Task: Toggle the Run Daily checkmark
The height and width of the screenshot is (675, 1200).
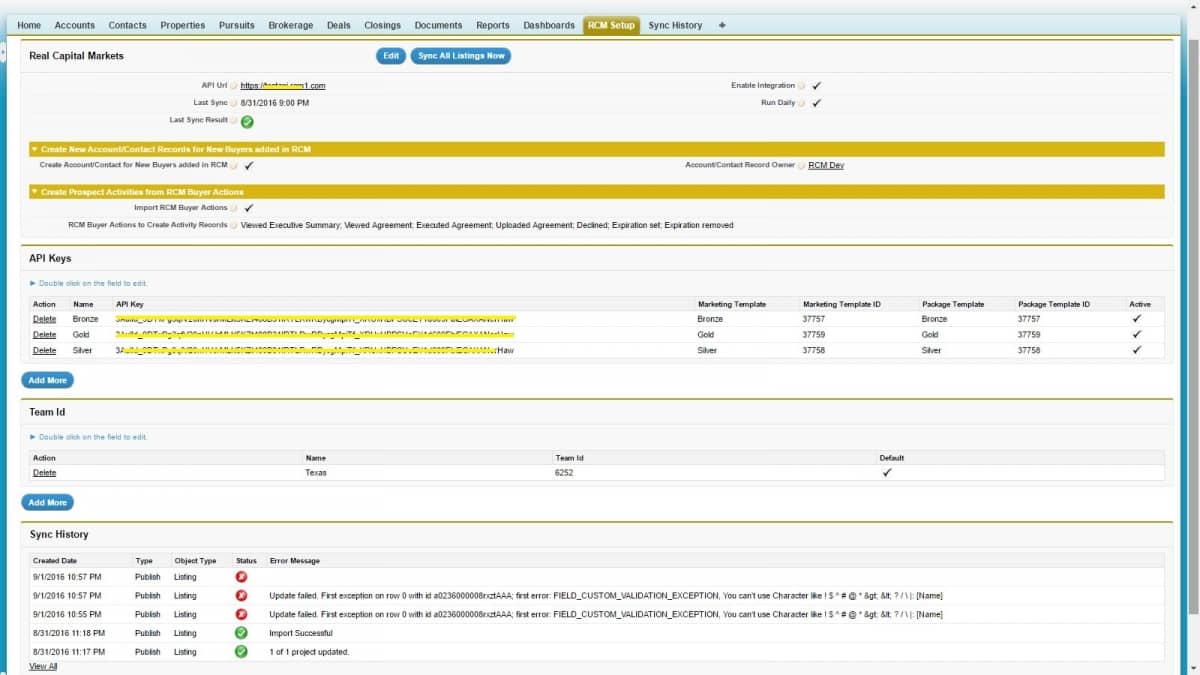Action: [817, 103]
